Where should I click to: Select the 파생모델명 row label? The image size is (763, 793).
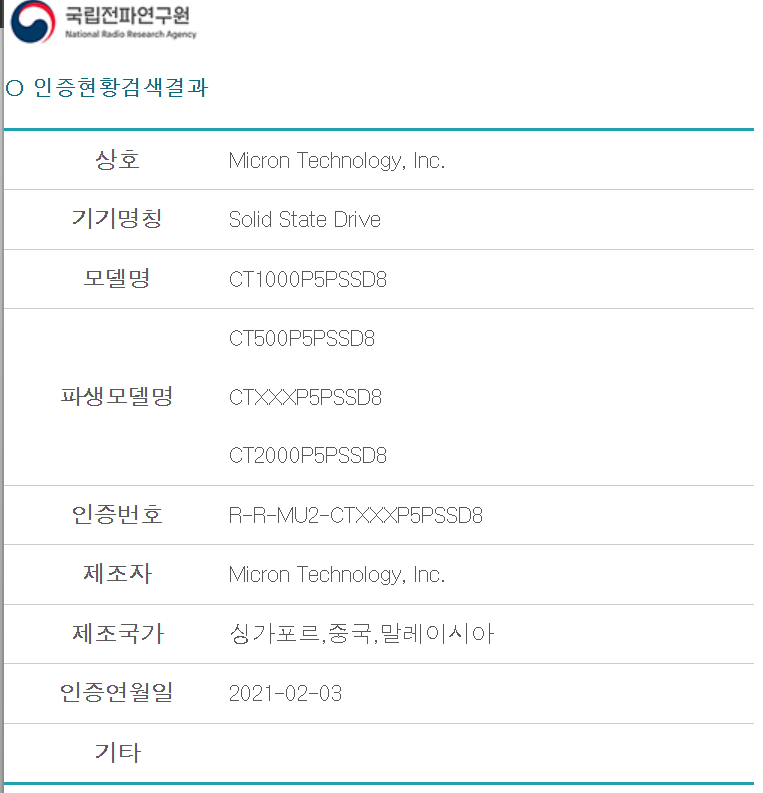pyautogui.click(x=117, y=397)
